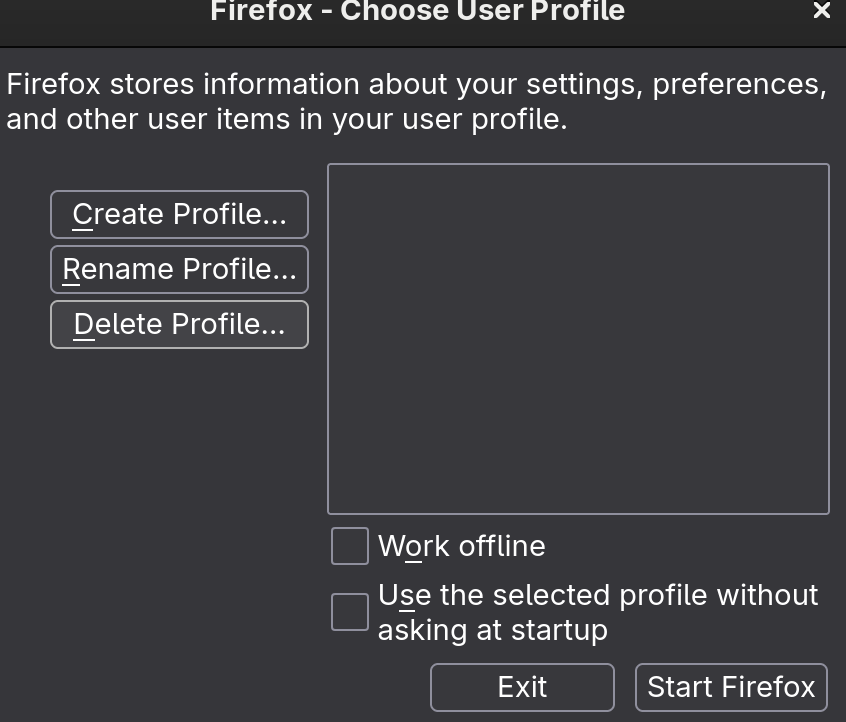Enable the Work offline checkbox

click(350, 547)
